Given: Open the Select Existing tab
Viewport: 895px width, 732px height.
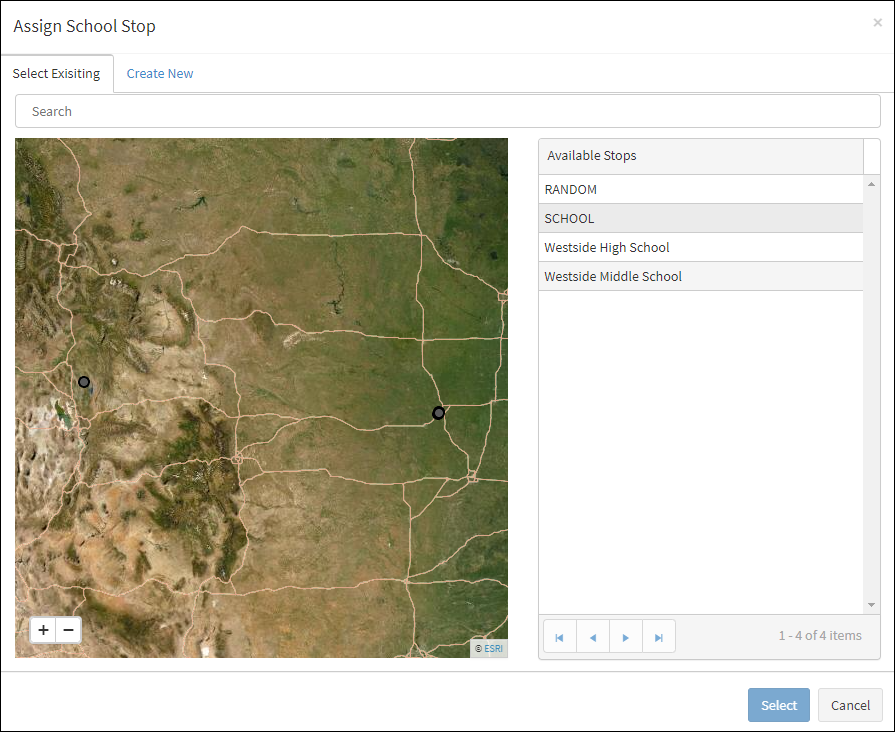Looking at the screenshot, I should (57, 74).
